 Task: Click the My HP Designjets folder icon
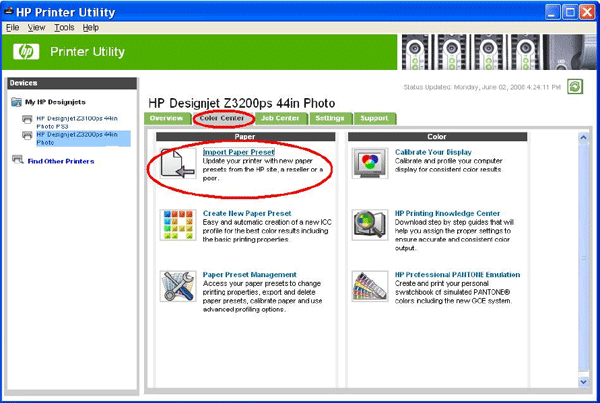point(16,102)
